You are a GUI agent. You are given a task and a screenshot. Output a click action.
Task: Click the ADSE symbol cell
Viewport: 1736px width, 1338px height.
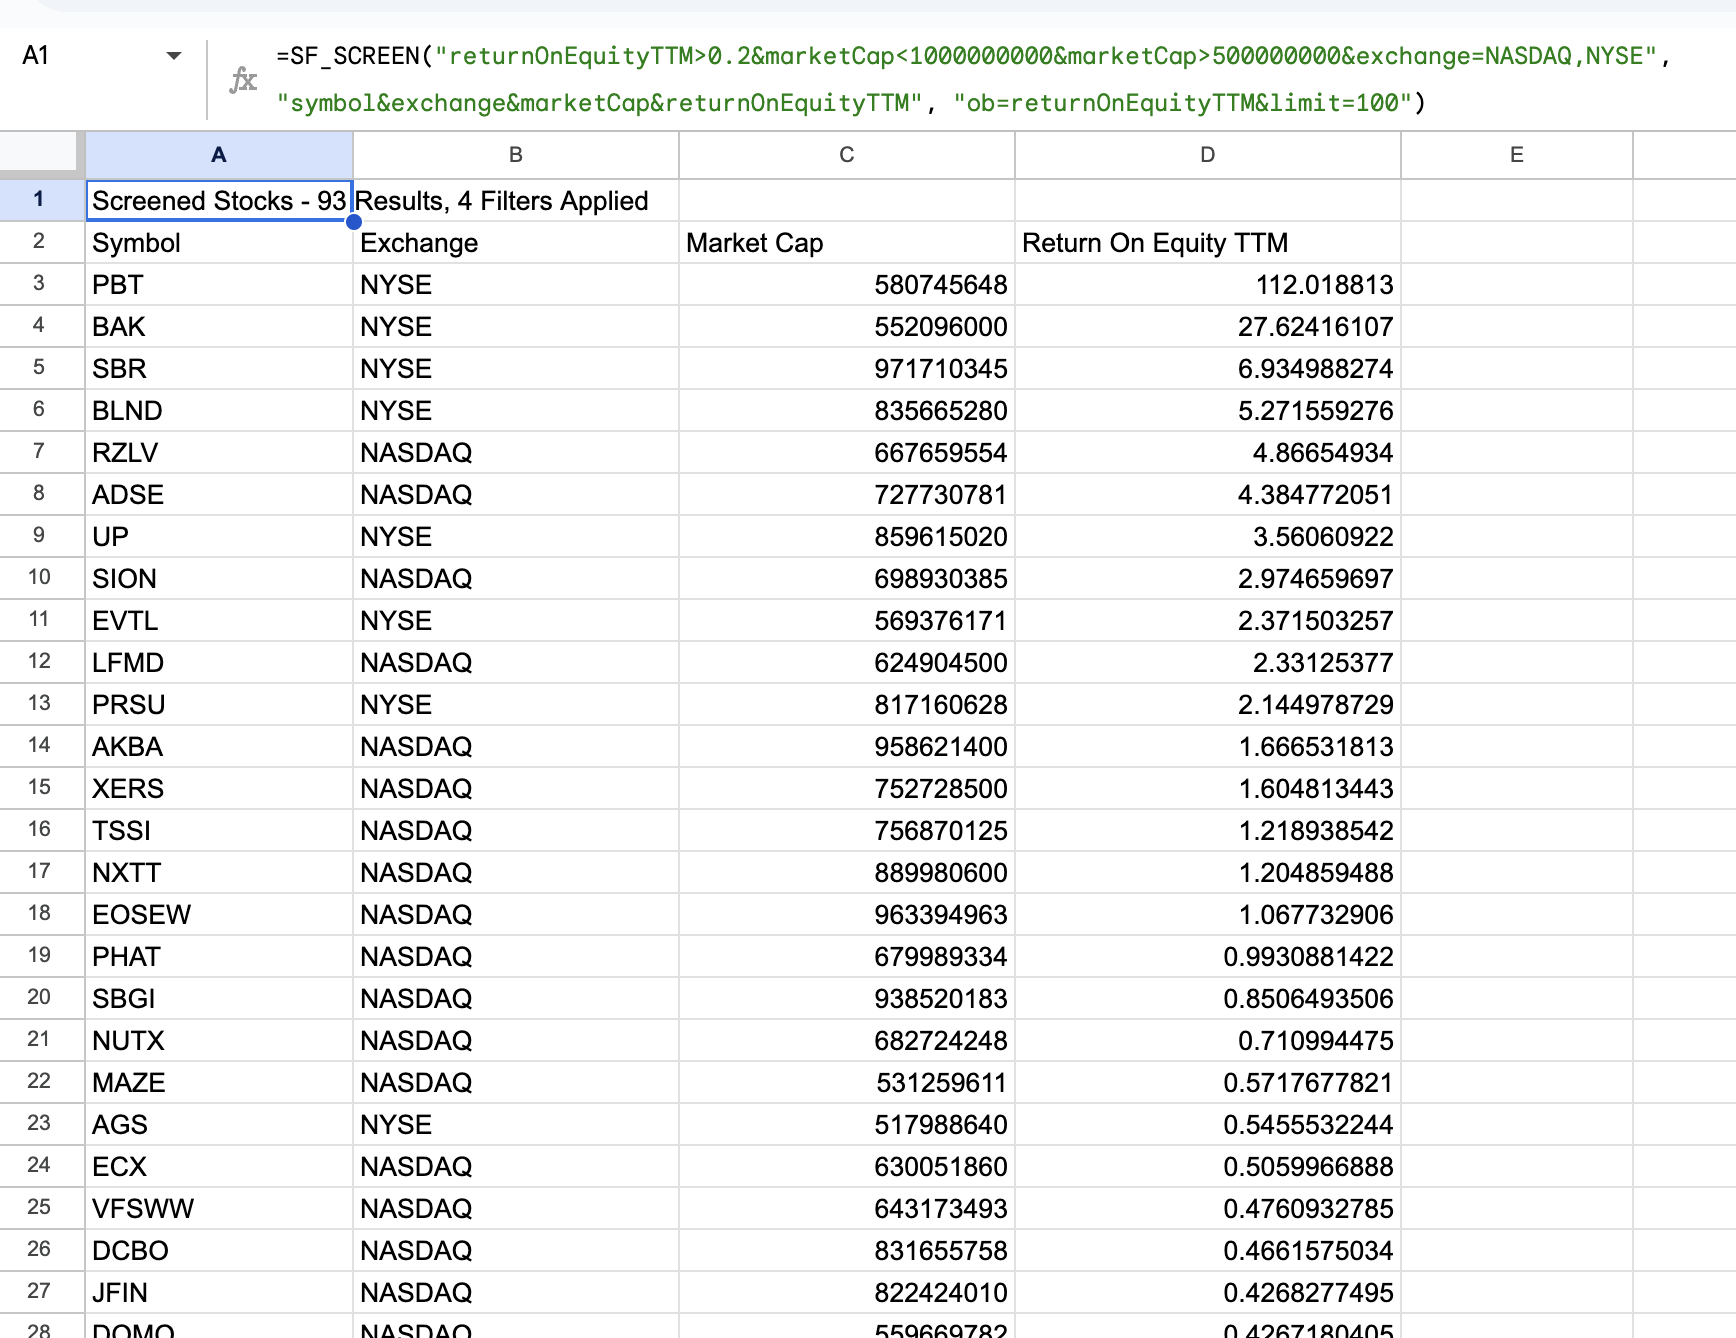(219, 495)
